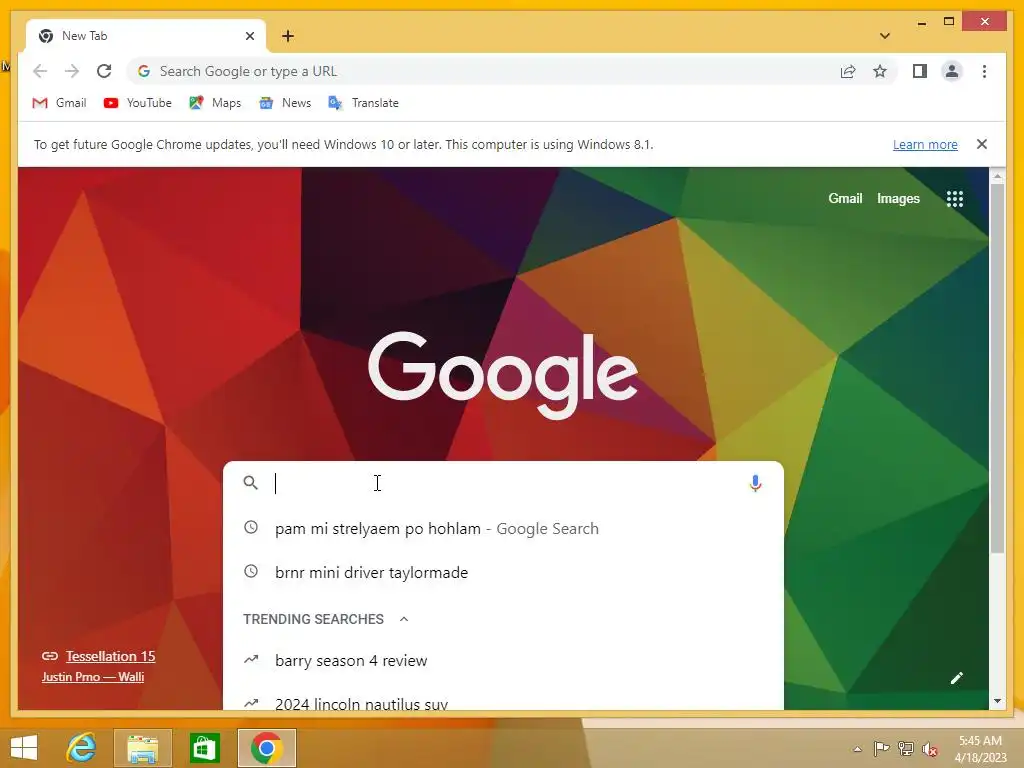Select suggestion pam mi strelyaem po hohlam
Screen dimensions: 1024x768
click(x=503, y=528)
